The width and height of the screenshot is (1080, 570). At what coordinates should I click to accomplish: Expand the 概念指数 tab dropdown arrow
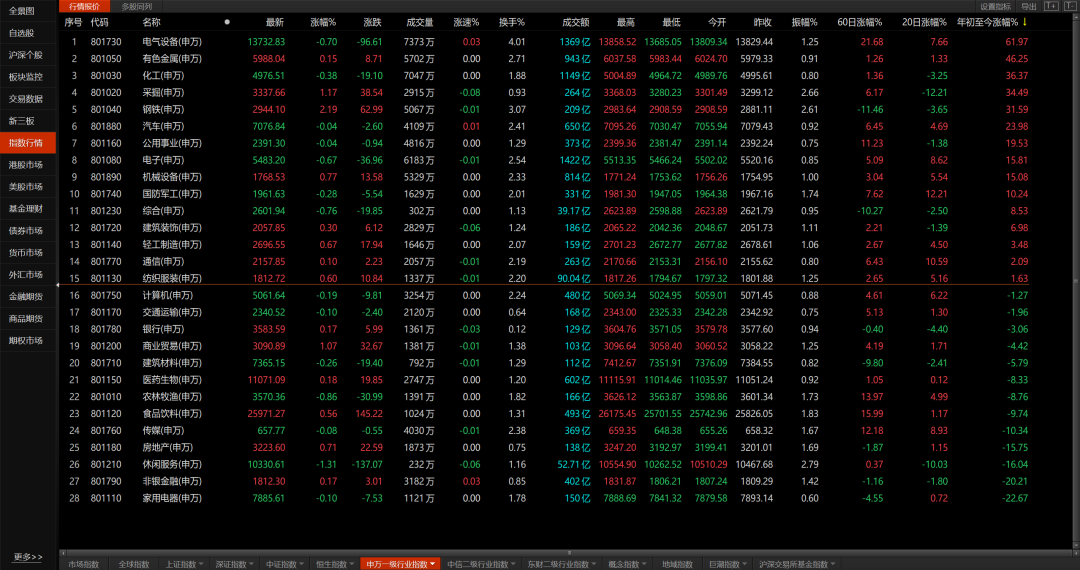coord(645,564)
